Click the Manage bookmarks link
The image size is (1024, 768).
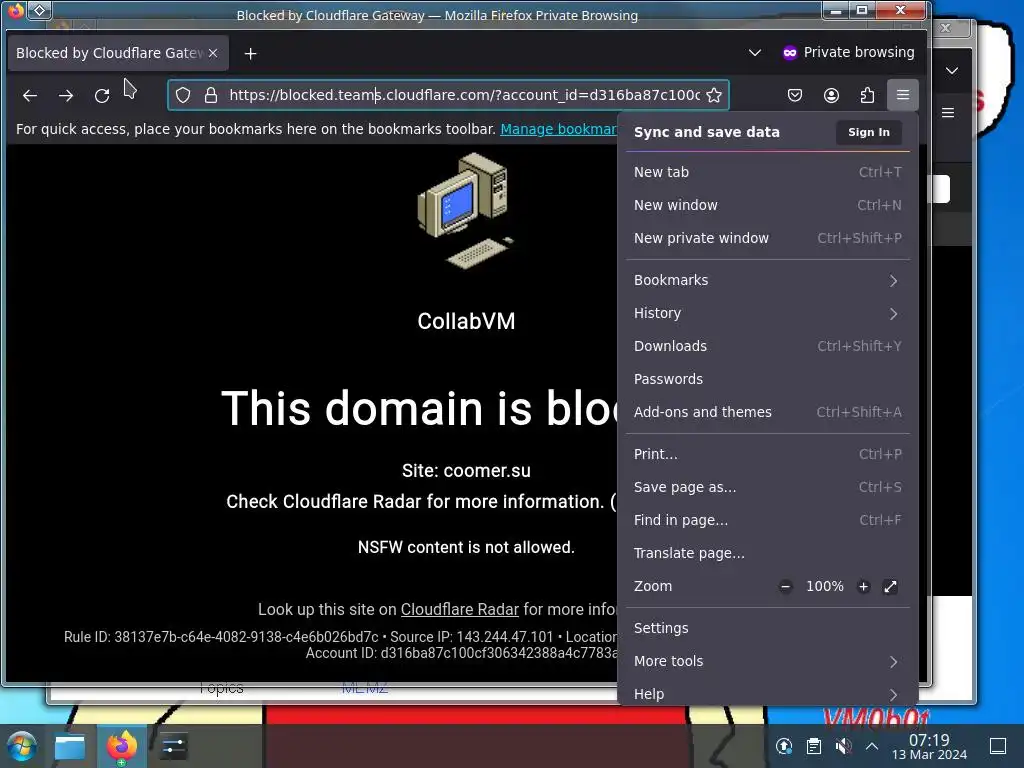[558, 129]
